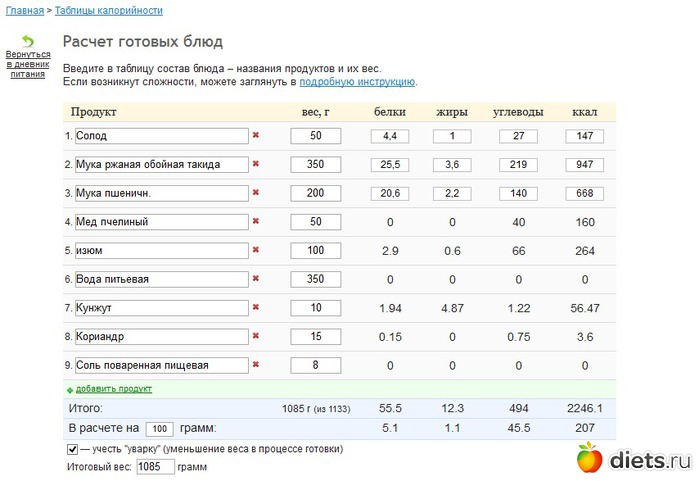Click the green return arrow icon
699x481 pixels.
tap(27, 41)
